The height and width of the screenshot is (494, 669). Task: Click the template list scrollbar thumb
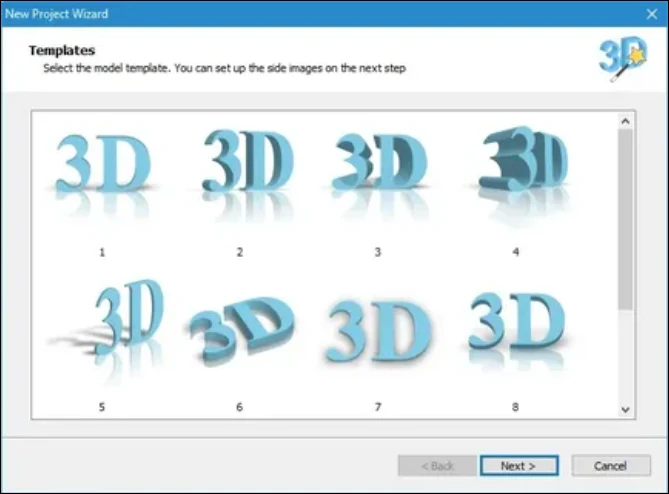pos(625,220)
